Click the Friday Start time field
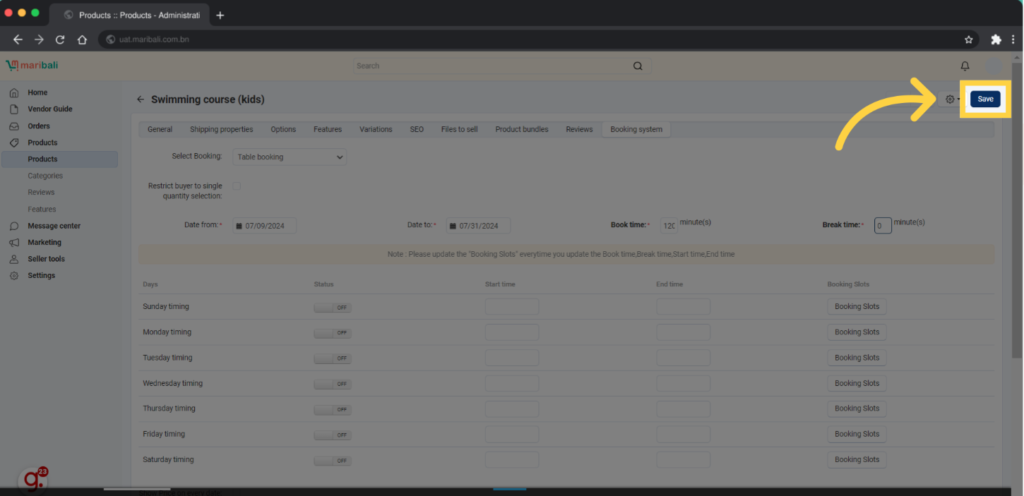The image size is (1024, 496). coord(511,434)
